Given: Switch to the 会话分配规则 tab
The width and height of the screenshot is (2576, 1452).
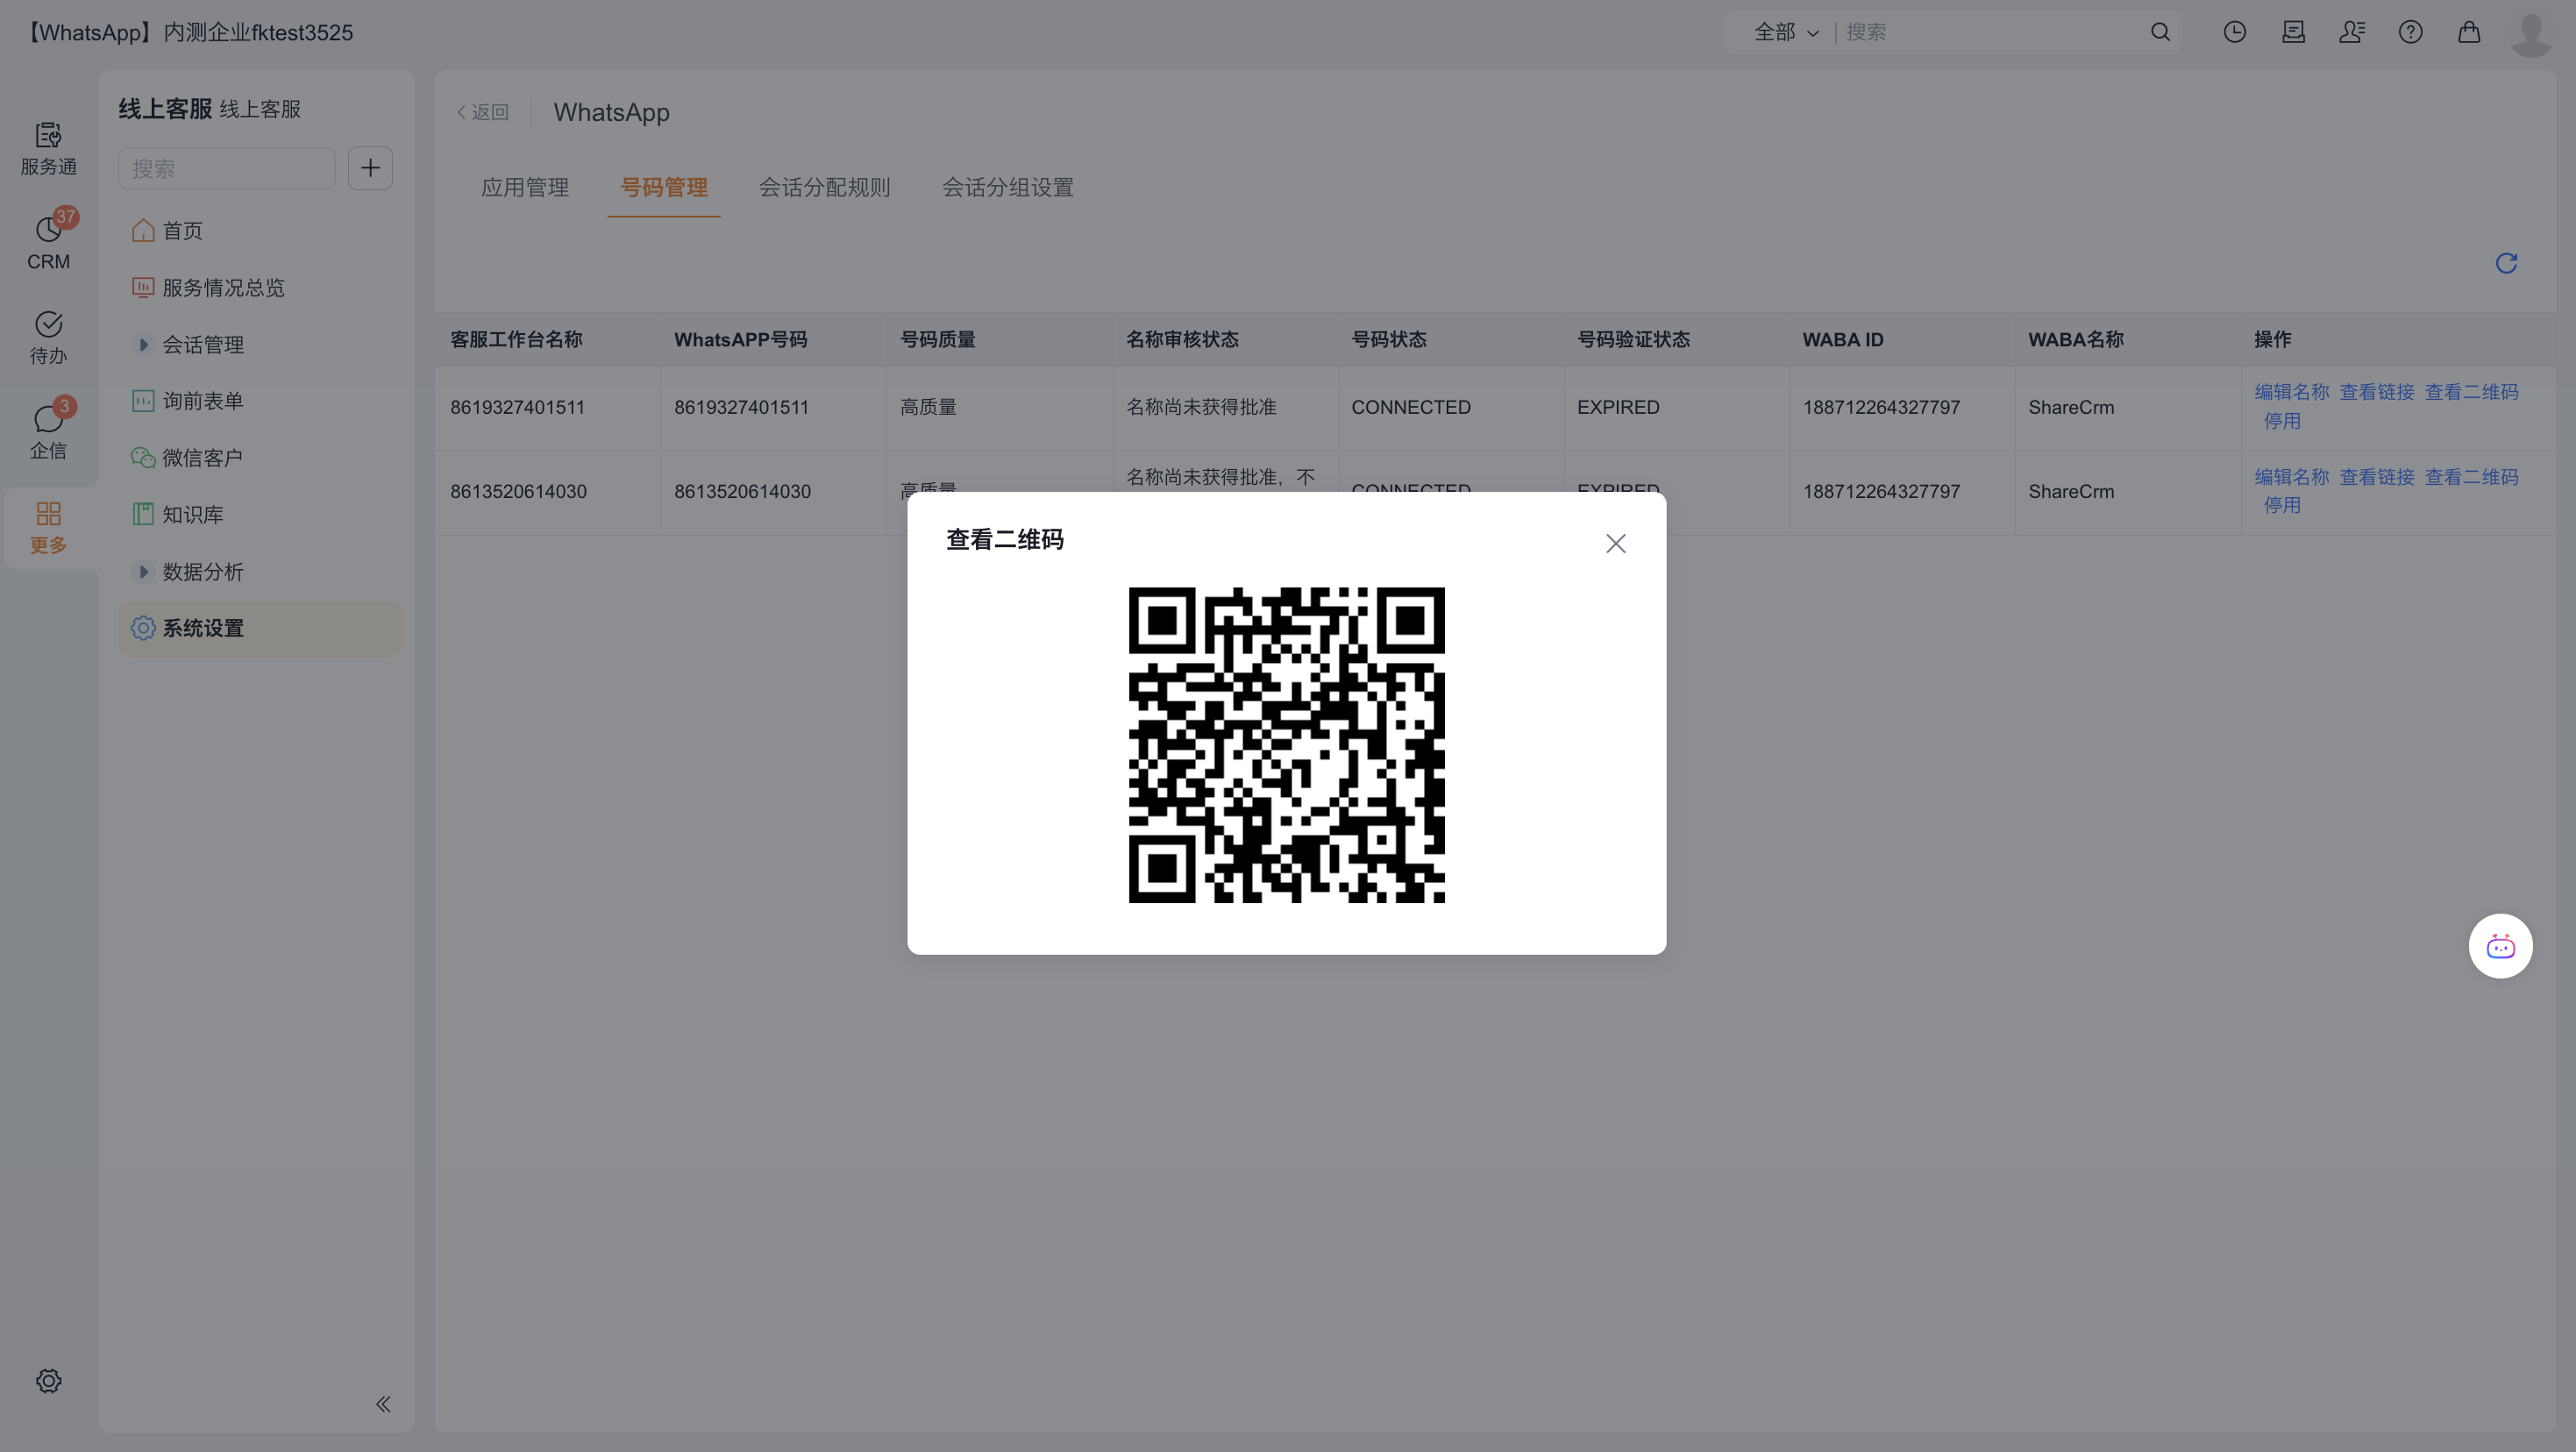Looking at the screenshot, I should pyautogui.click(x=824, y=187).
